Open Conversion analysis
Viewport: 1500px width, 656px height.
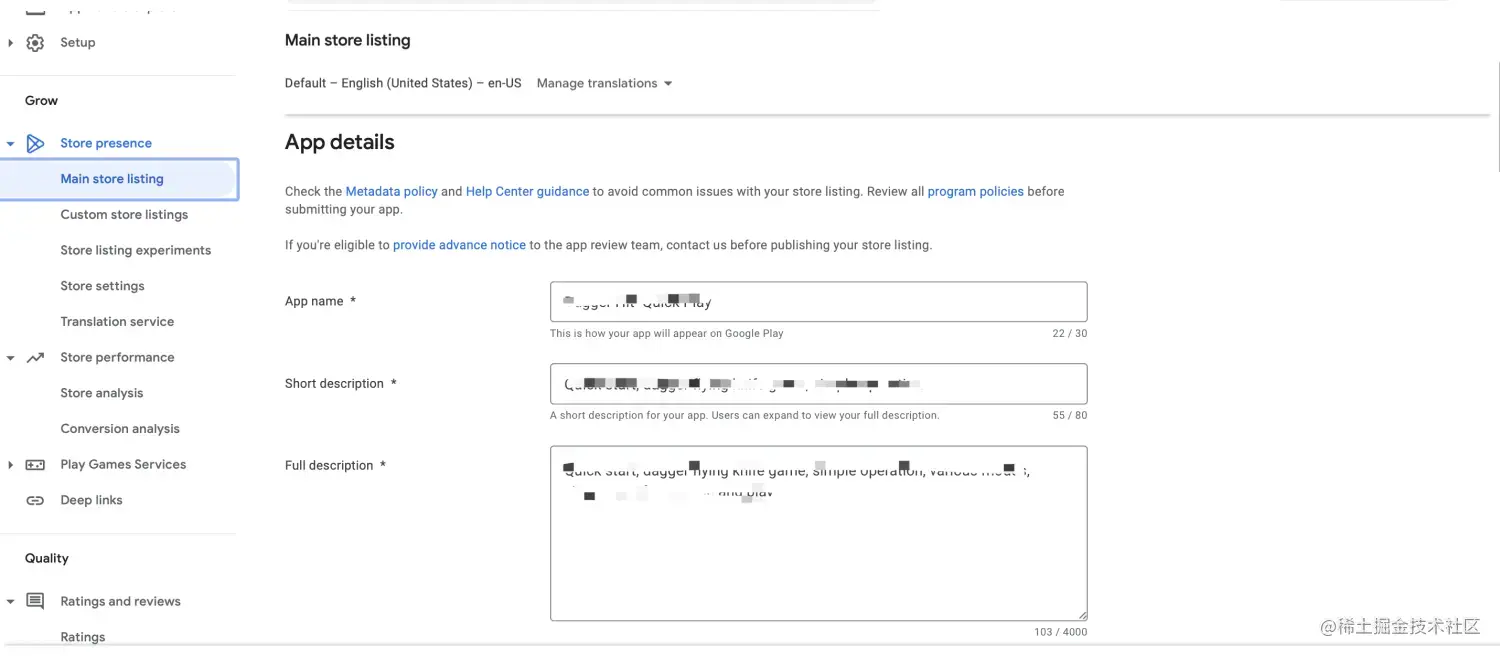(x=120, y=429)
